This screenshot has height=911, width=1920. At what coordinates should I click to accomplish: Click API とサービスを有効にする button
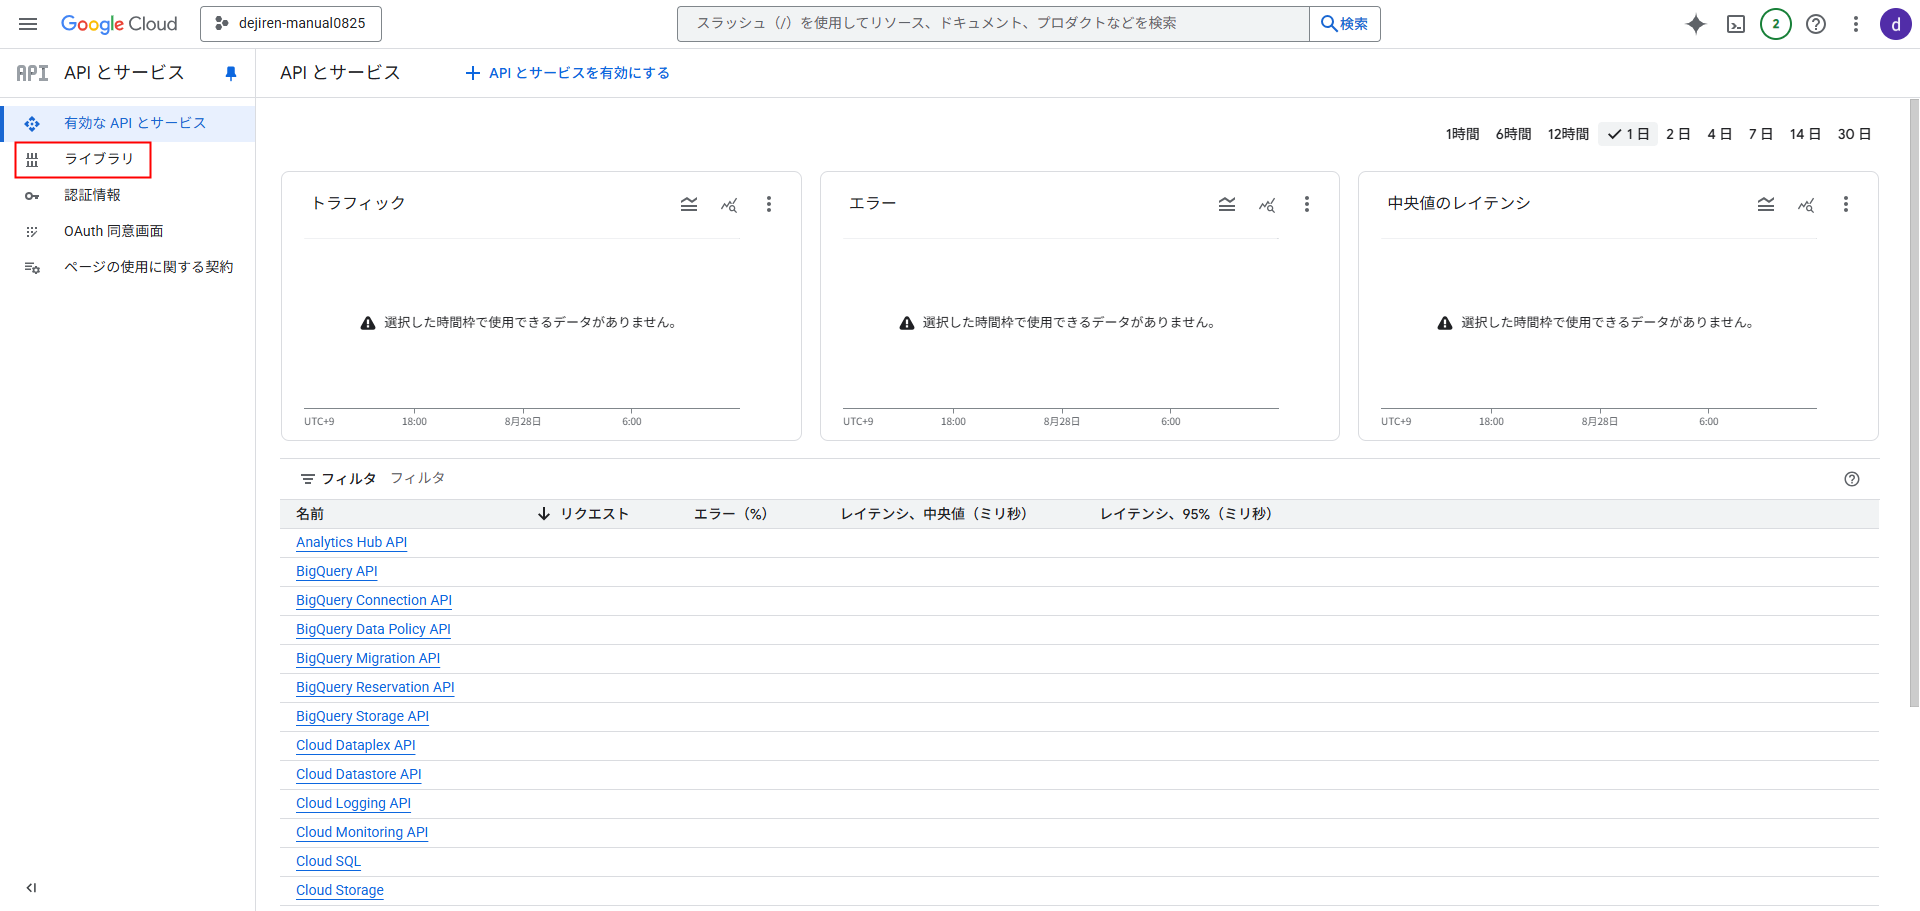click(568, 73)
